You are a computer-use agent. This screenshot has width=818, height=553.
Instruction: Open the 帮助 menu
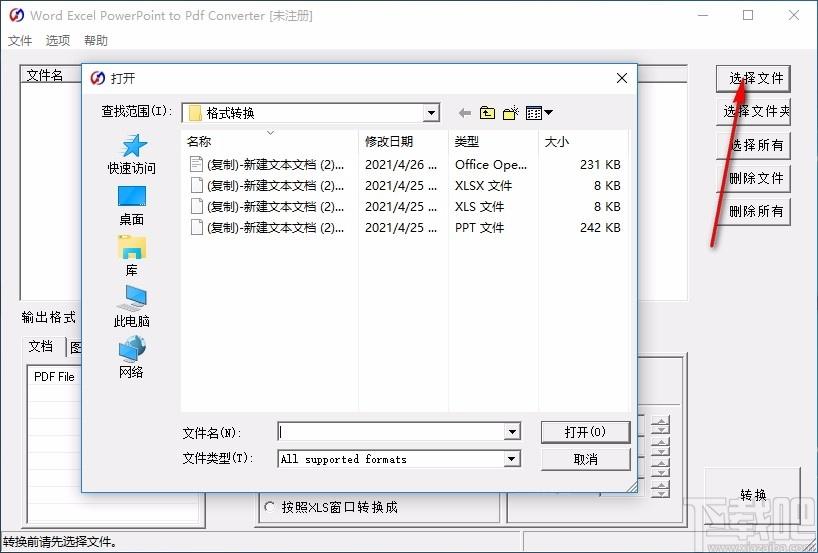tap(95, 40)
